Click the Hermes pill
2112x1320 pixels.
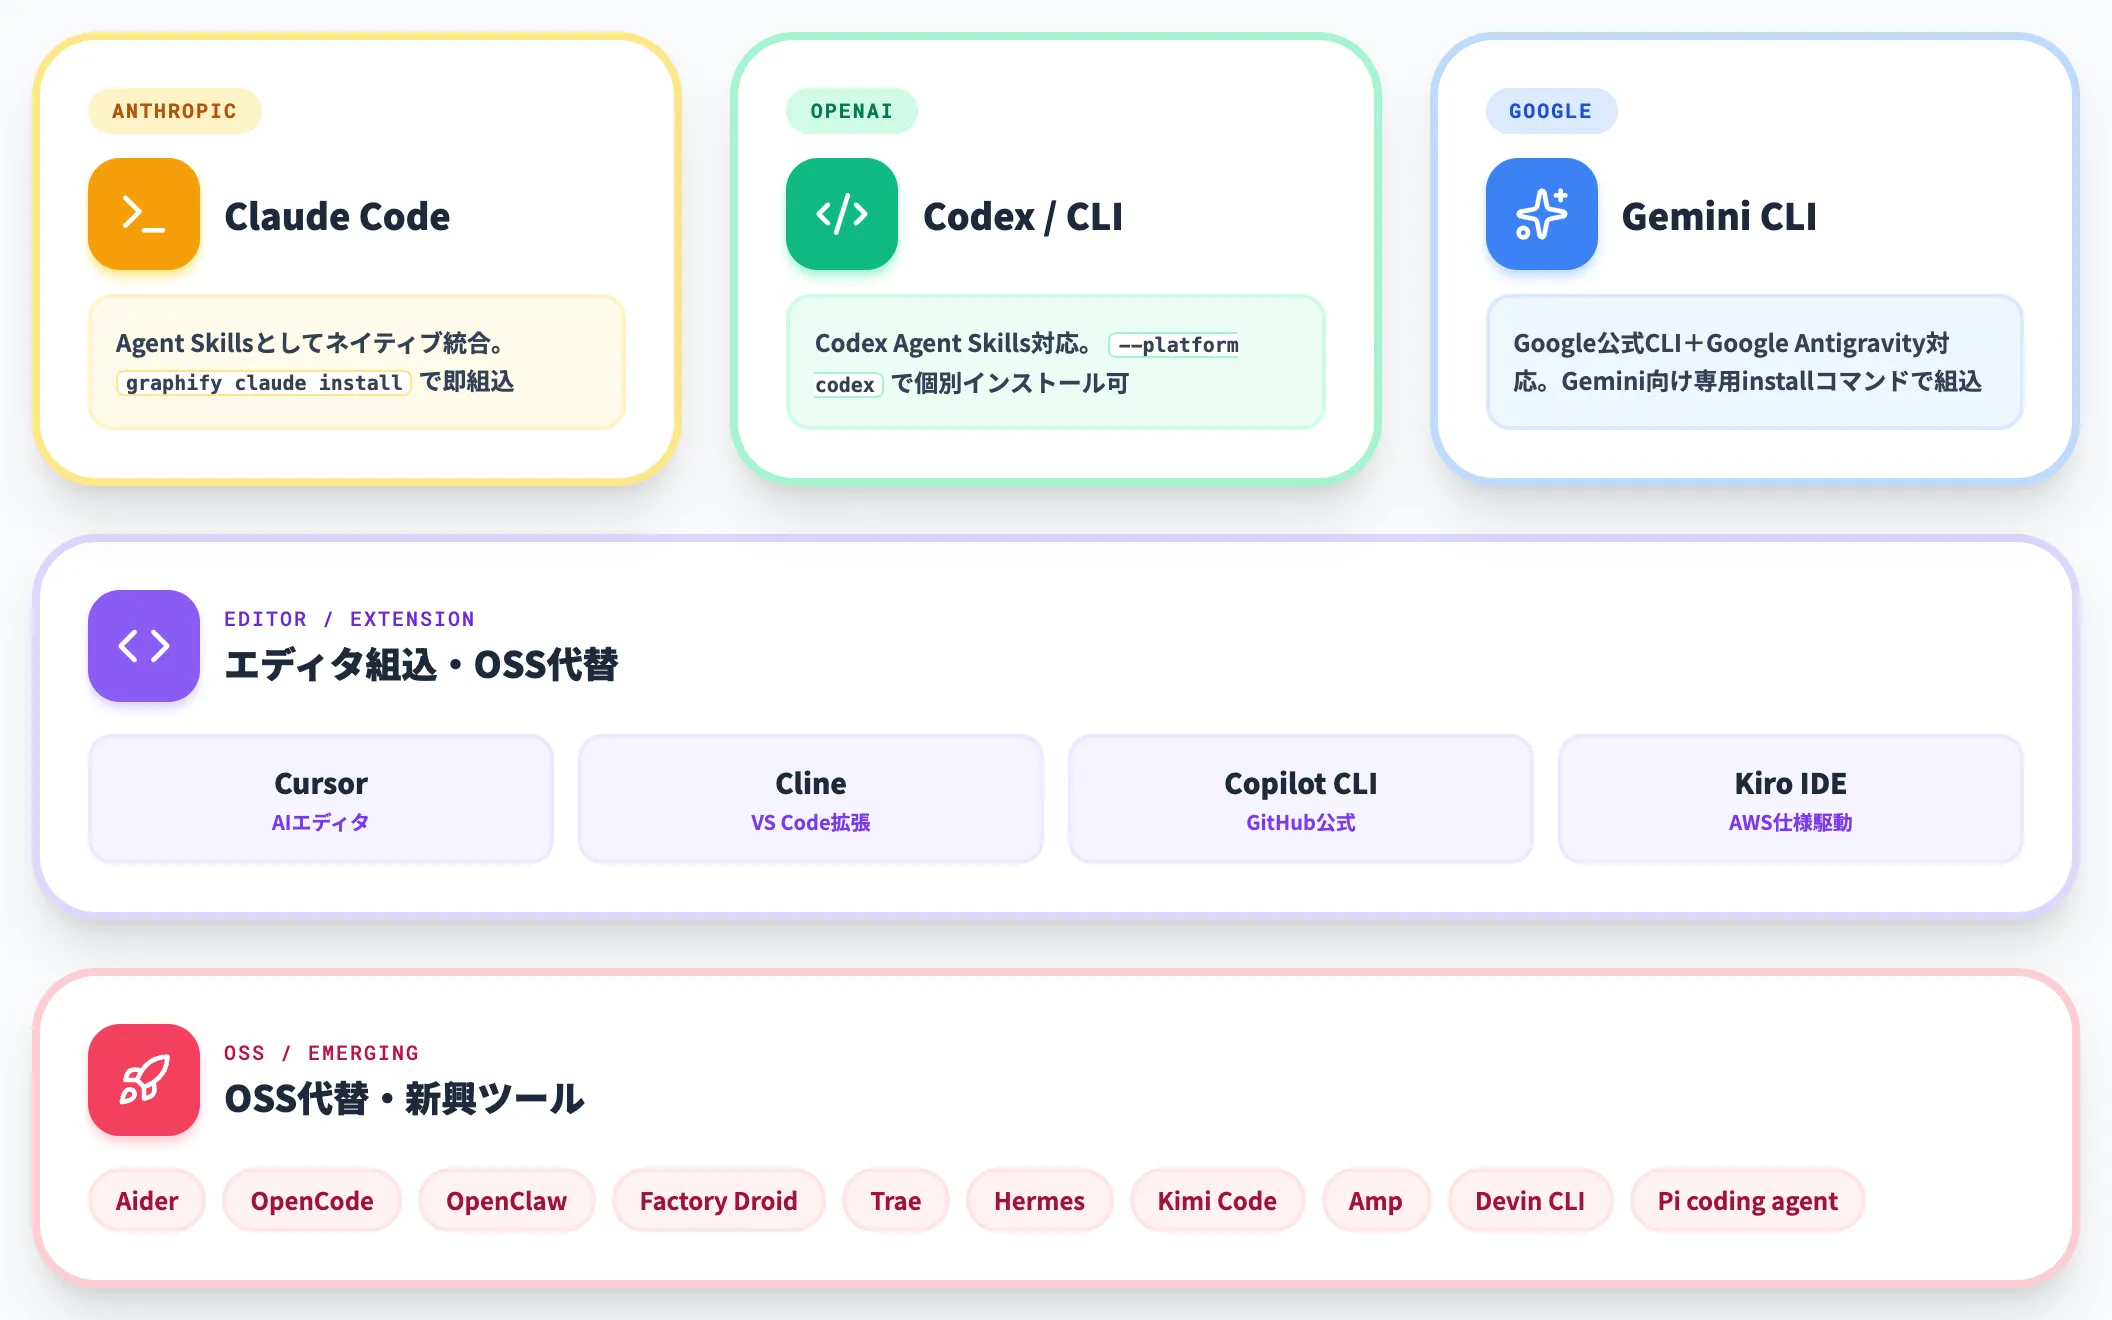[1039, 1200]
